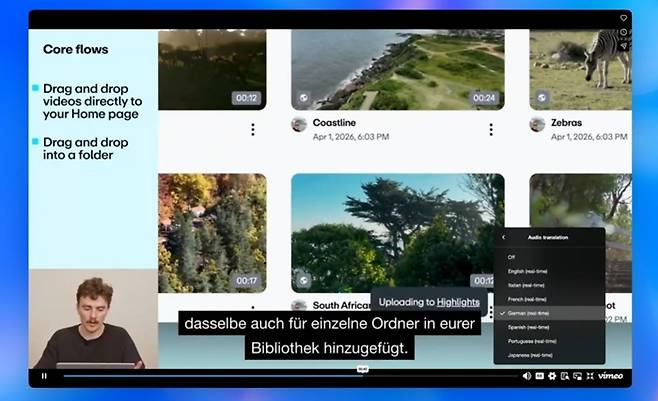Open the 00:17 autumn forest thumbnail
Viewport: 658px width, 401px height.
pyautogui.click(x=212, y=233)
